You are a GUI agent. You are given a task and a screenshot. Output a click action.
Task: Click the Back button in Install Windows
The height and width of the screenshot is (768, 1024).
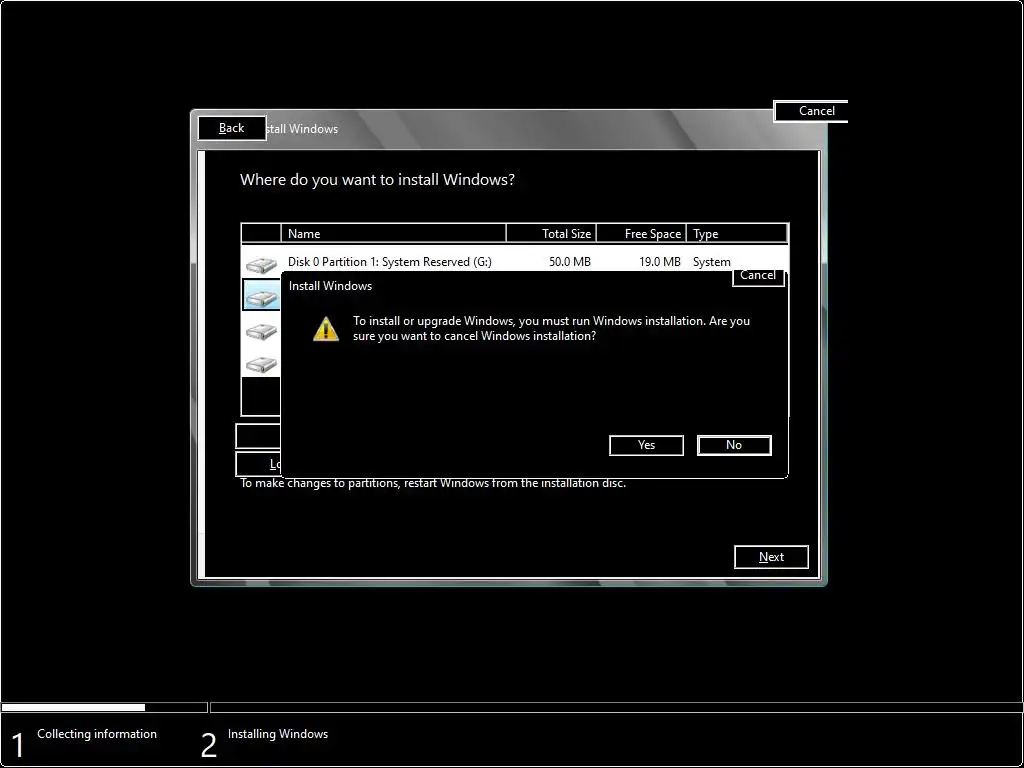click(x=232, y=128)
